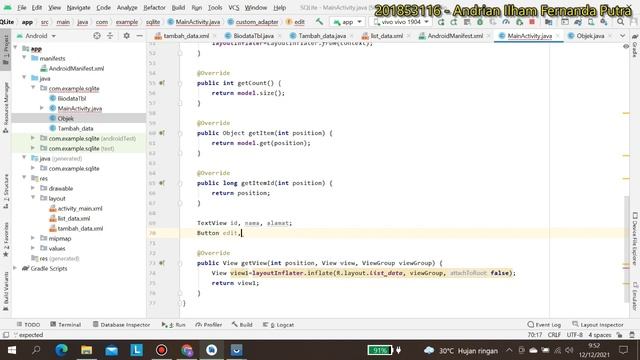Expand the MainActivity.java node
The image size is (640, 360).
click(42, 108)
